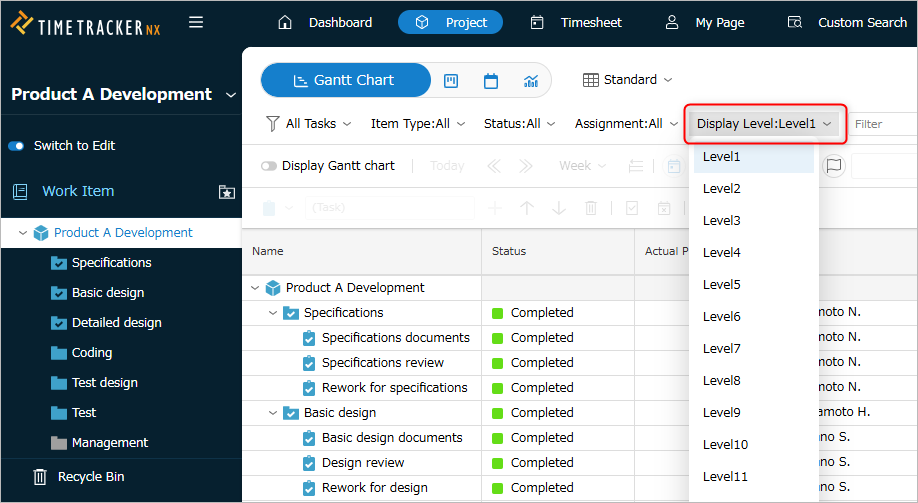Open Custom Search

click(x=848, y=22)
